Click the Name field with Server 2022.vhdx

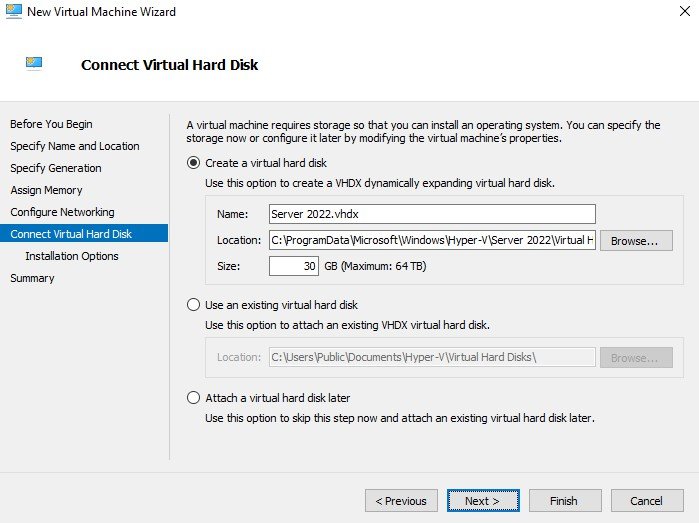tap(432, 214)
